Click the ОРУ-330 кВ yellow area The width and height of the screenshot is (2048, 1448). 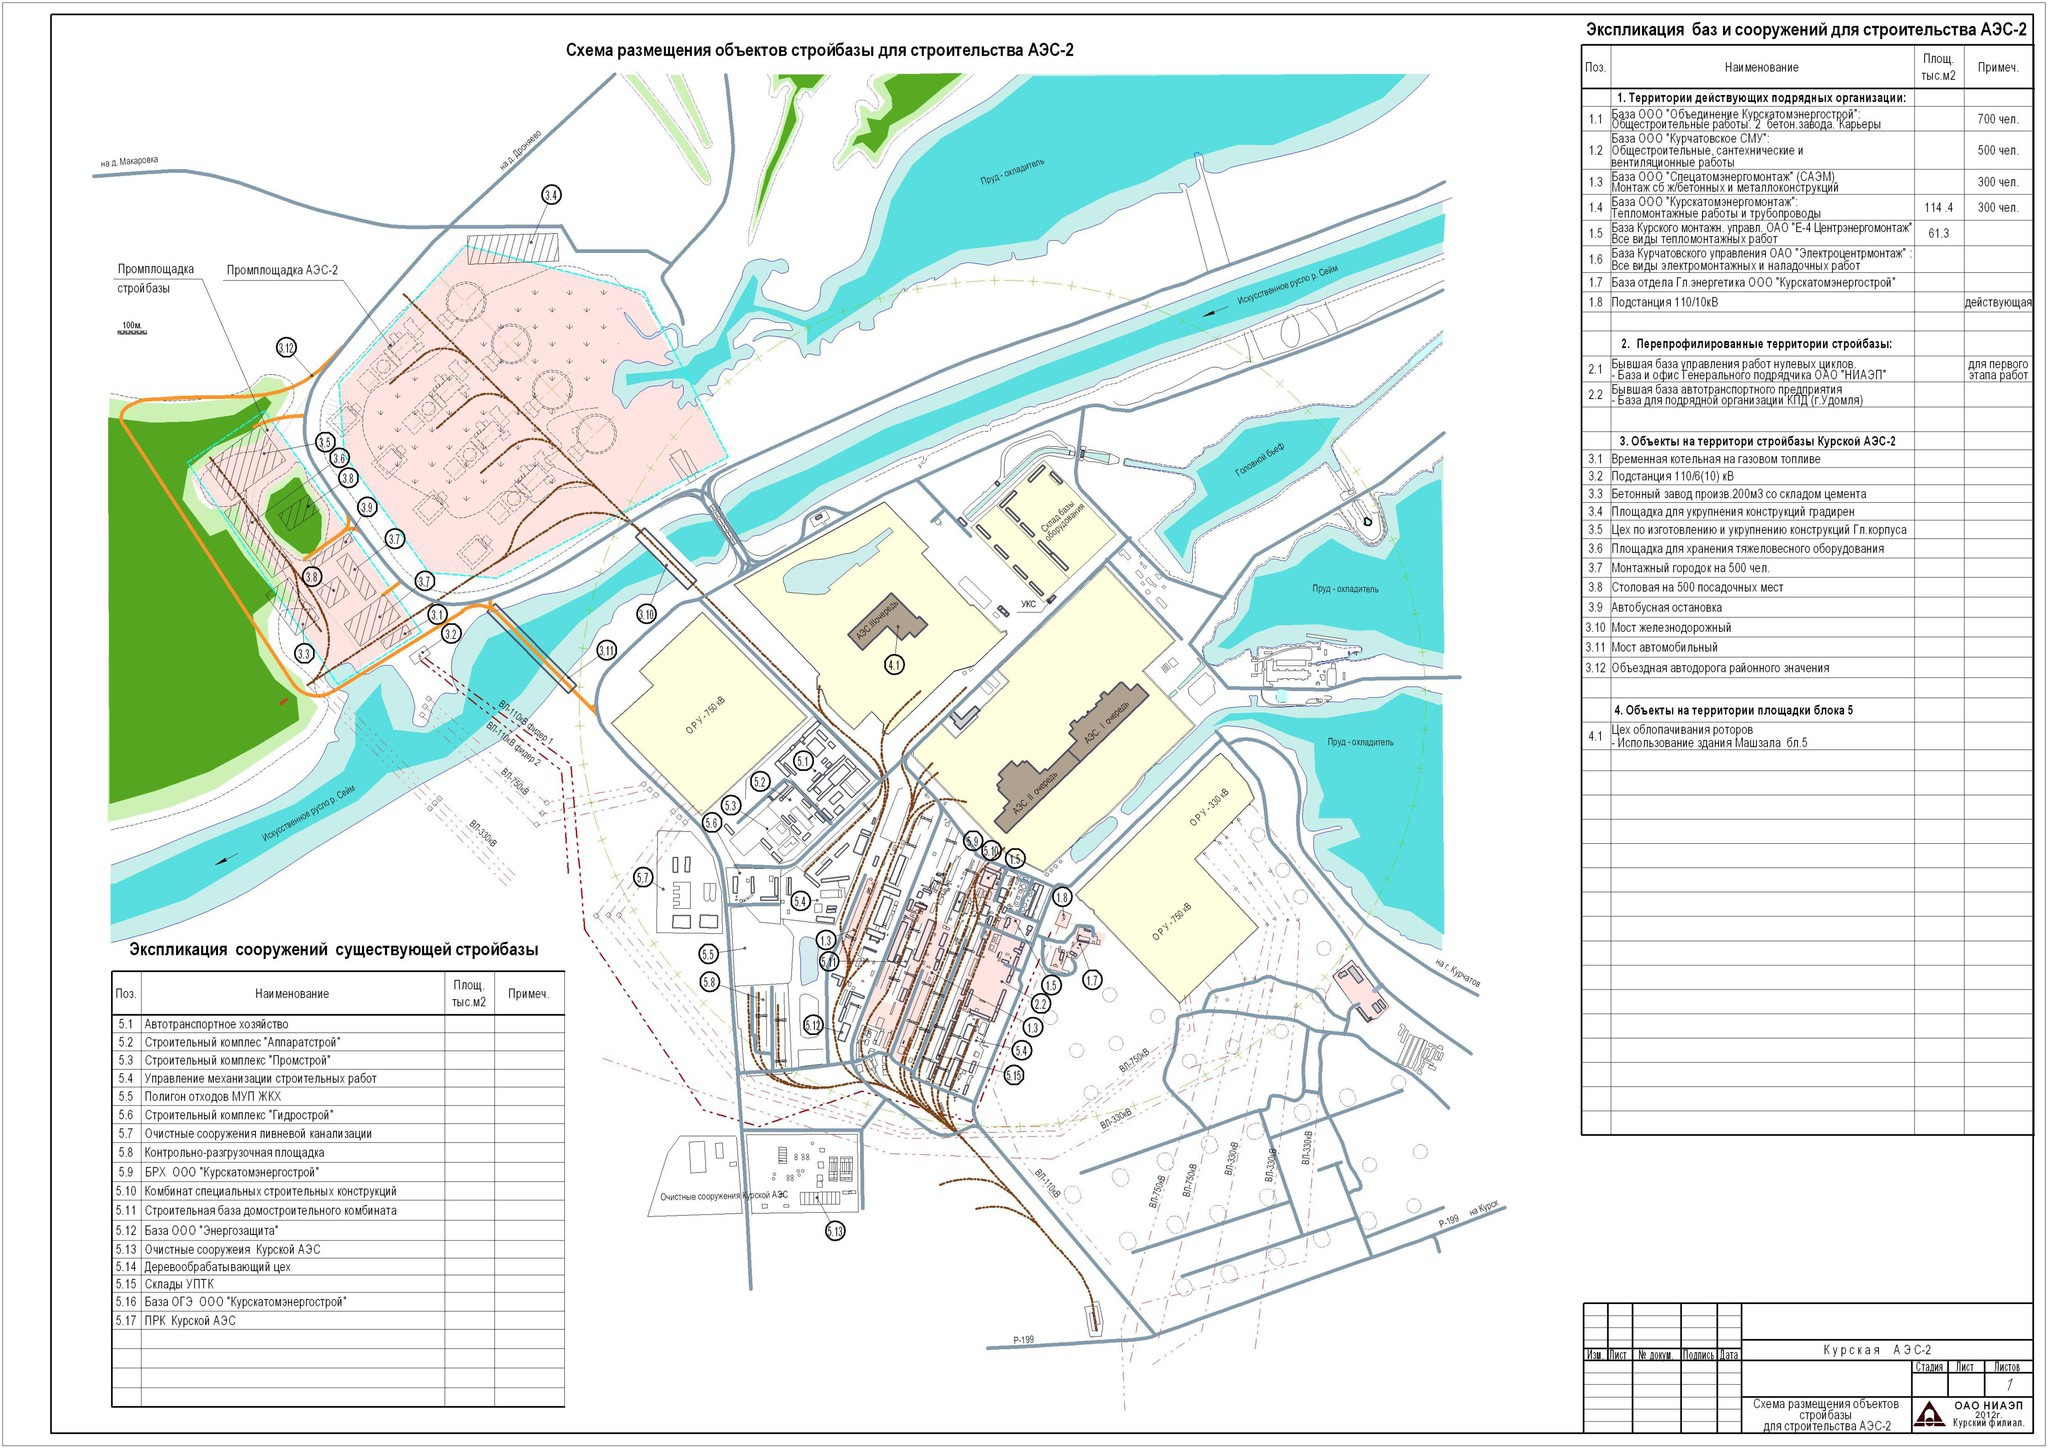(x=1209, y=806)
